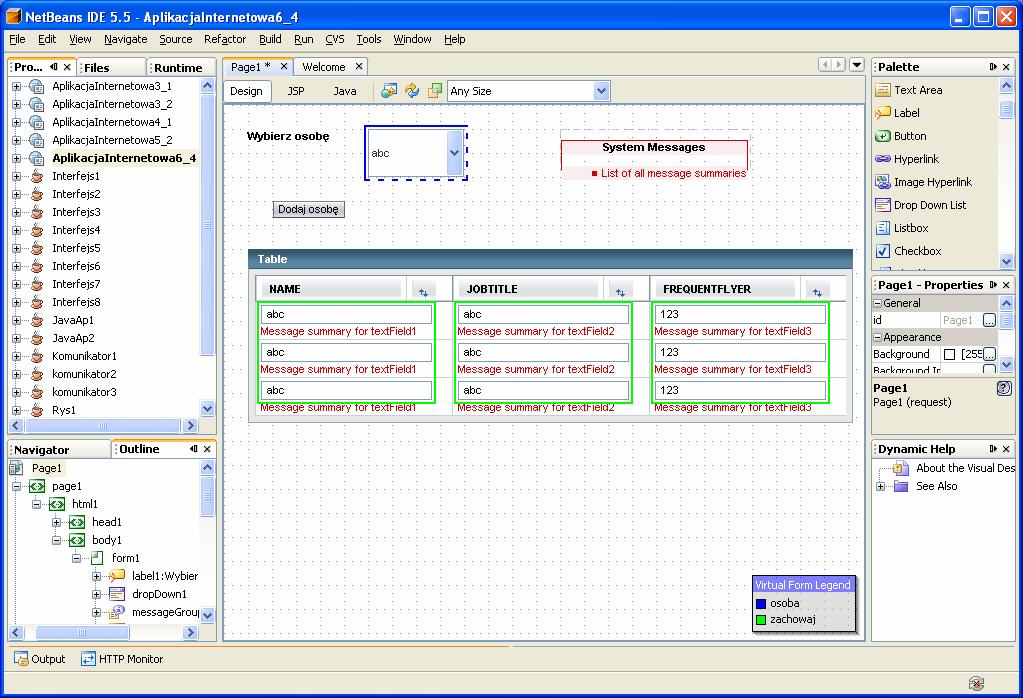
Task: Collapse the General properties section
Action: (x=878, y=303)
